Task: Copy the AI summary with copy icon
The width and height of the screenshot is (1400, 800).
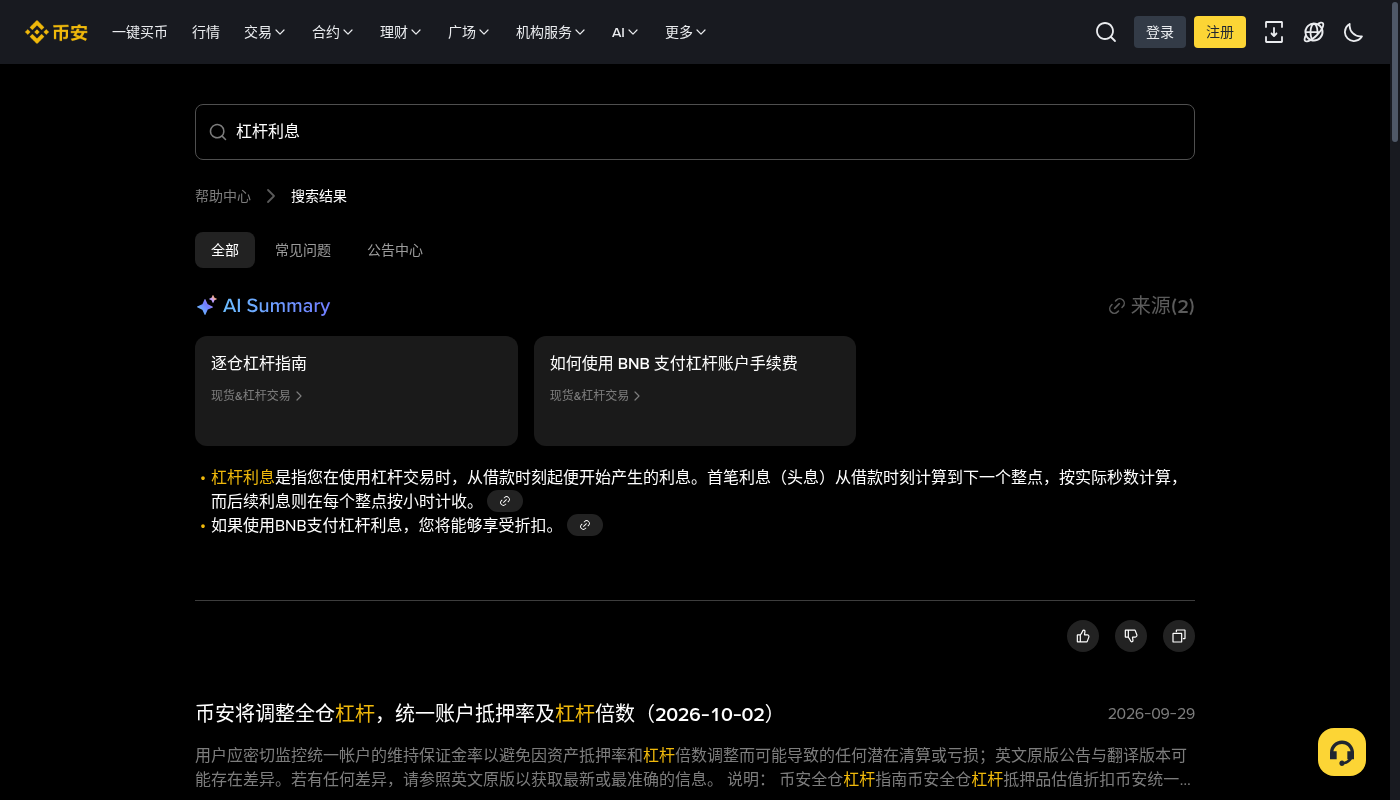Action: (x=1179, y=636)
